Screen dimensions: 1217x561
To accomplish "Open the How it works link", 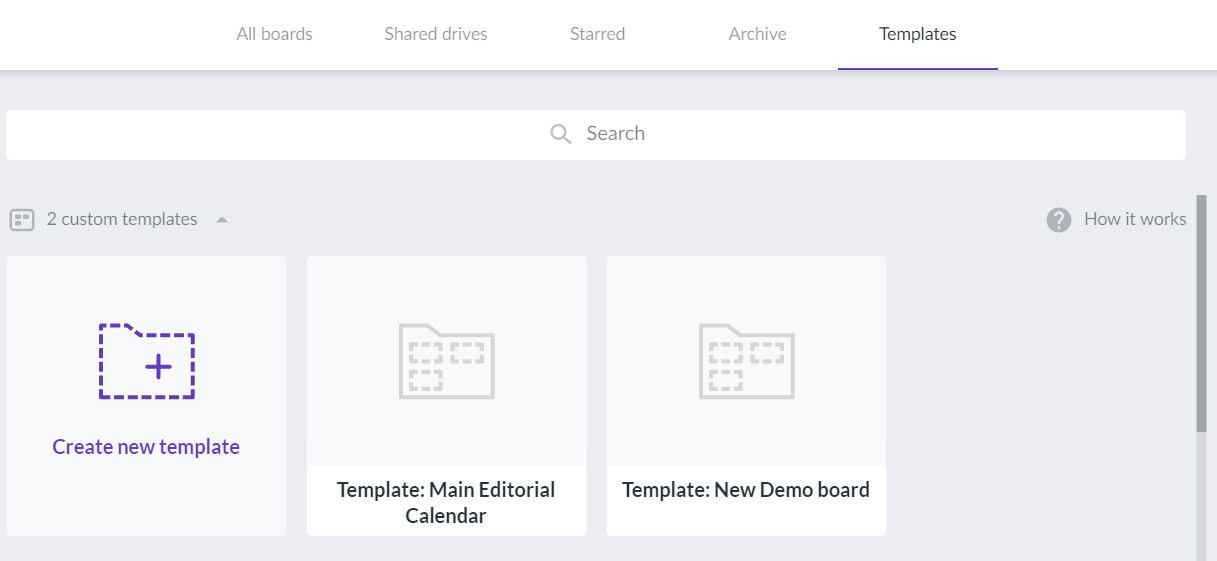I will tap(1135, 219).
